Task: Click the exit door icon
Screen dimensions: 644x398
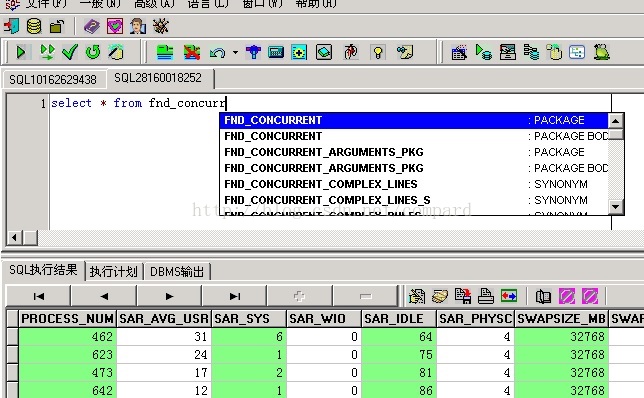Action: pos(12,26)
